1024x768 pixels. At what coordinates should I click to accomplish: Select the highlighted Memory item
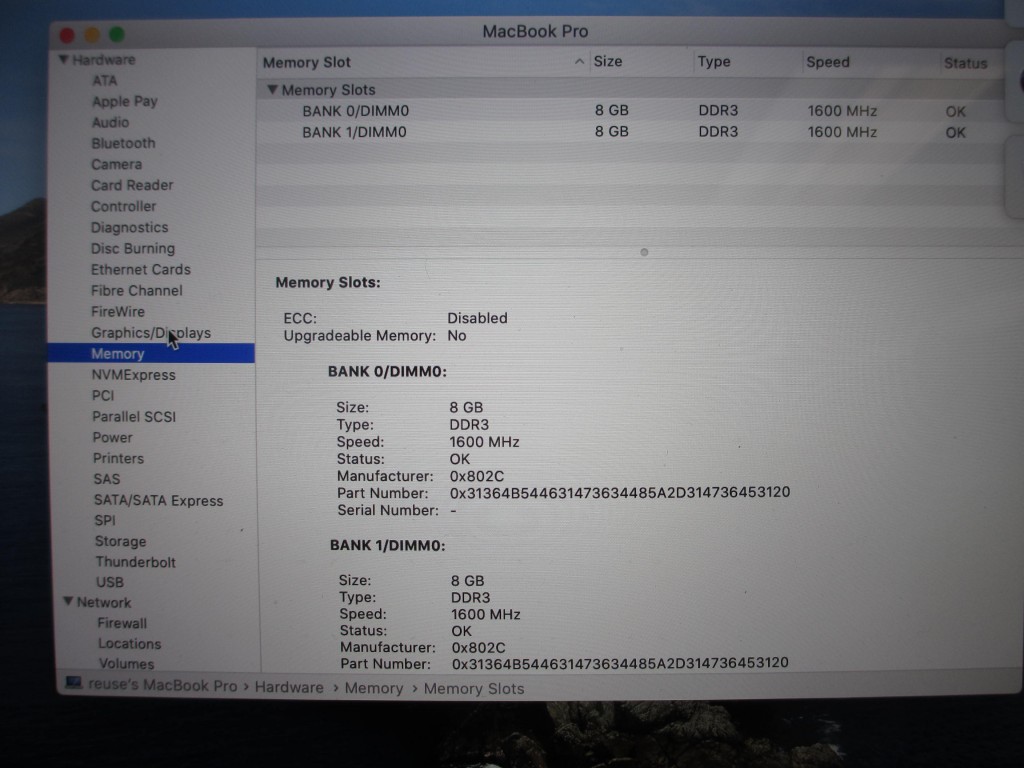[x=151, y=353]
